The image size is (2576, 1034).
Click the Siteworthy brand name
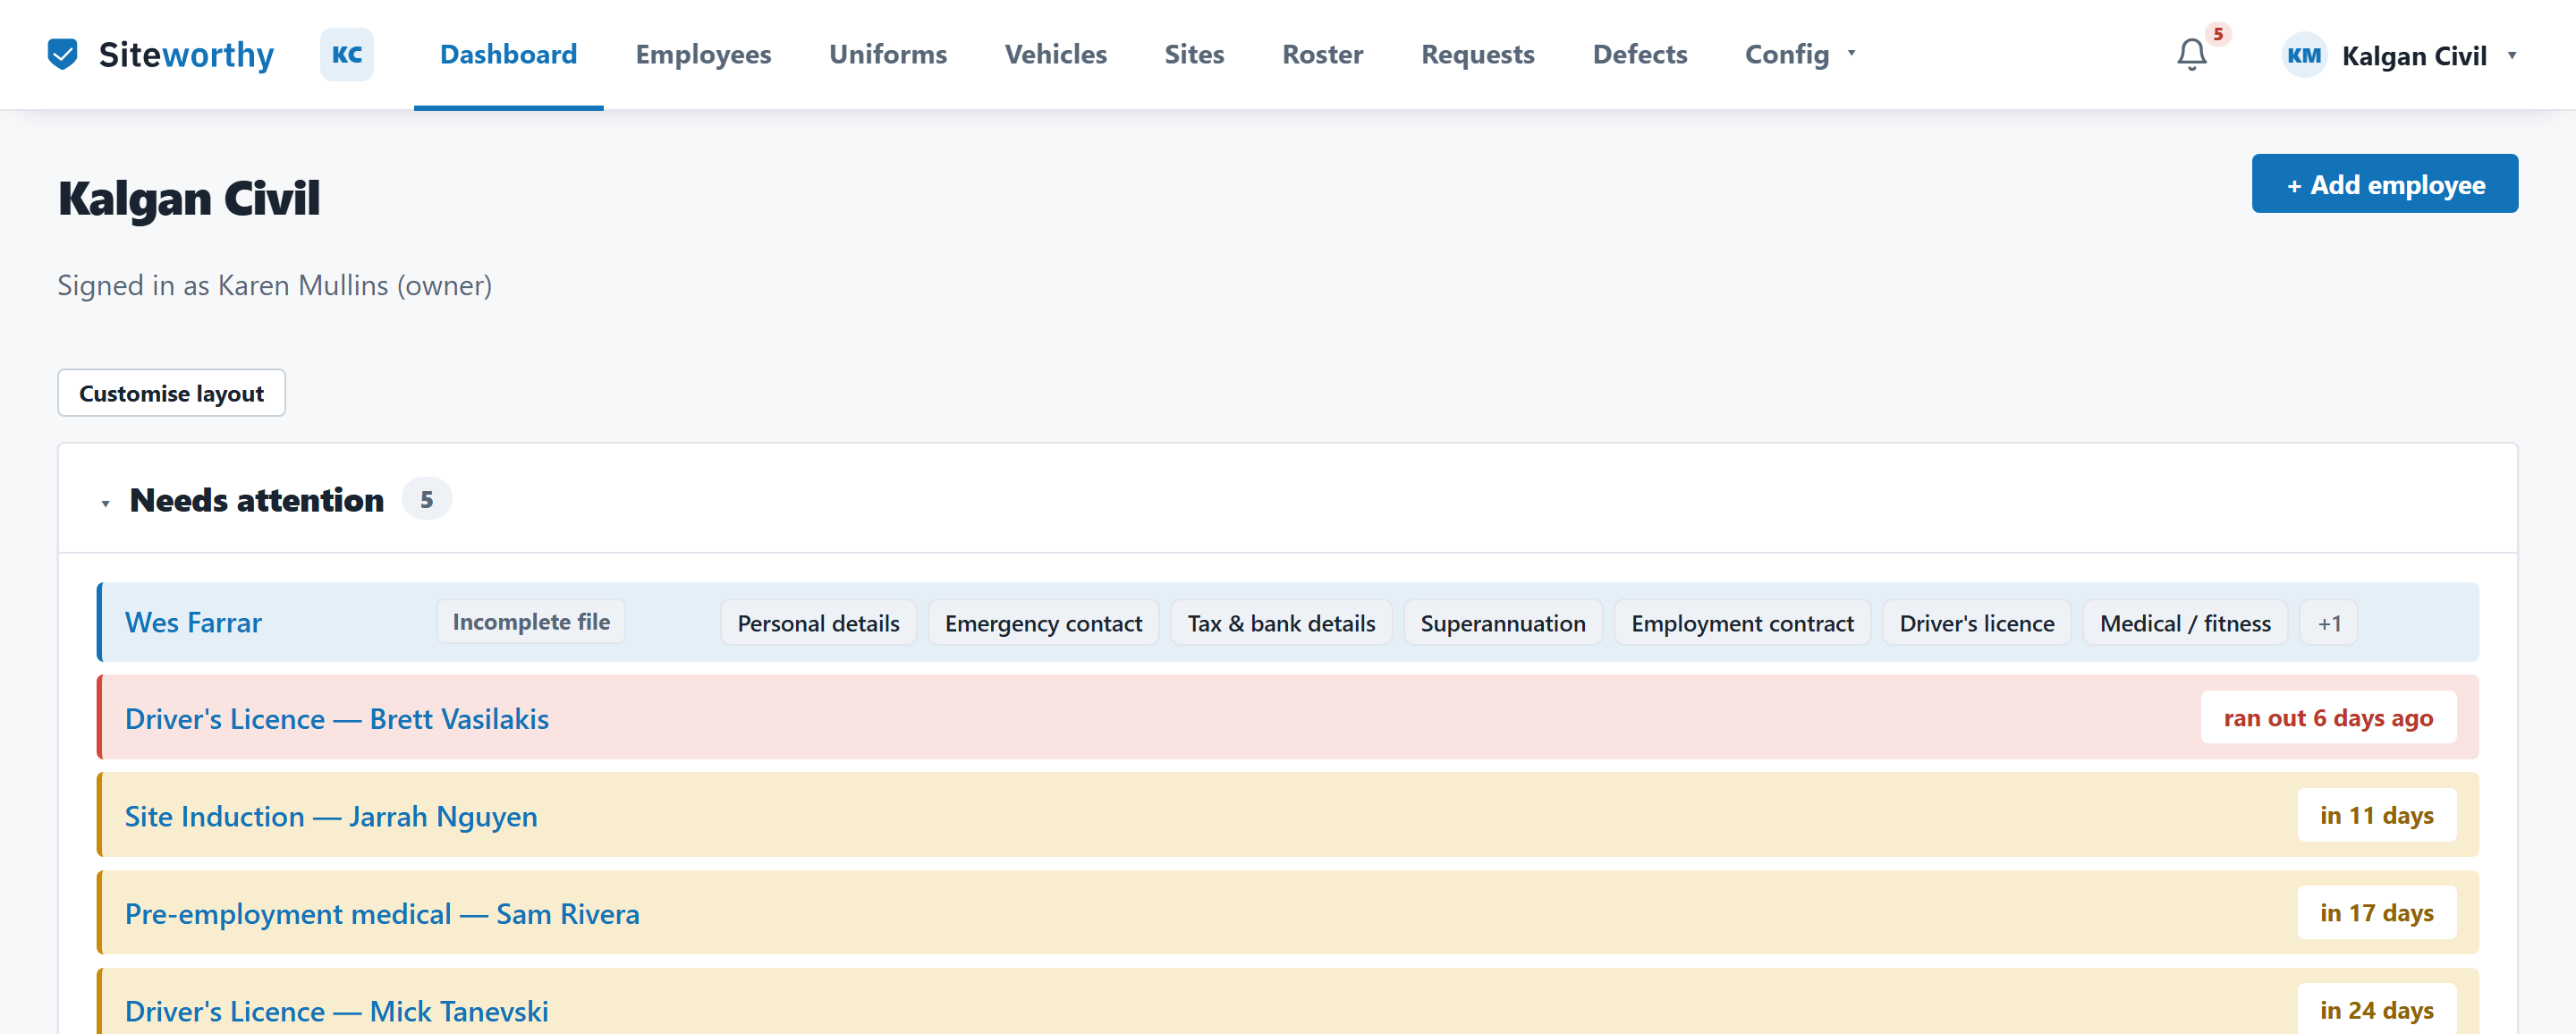pos(186,54)
